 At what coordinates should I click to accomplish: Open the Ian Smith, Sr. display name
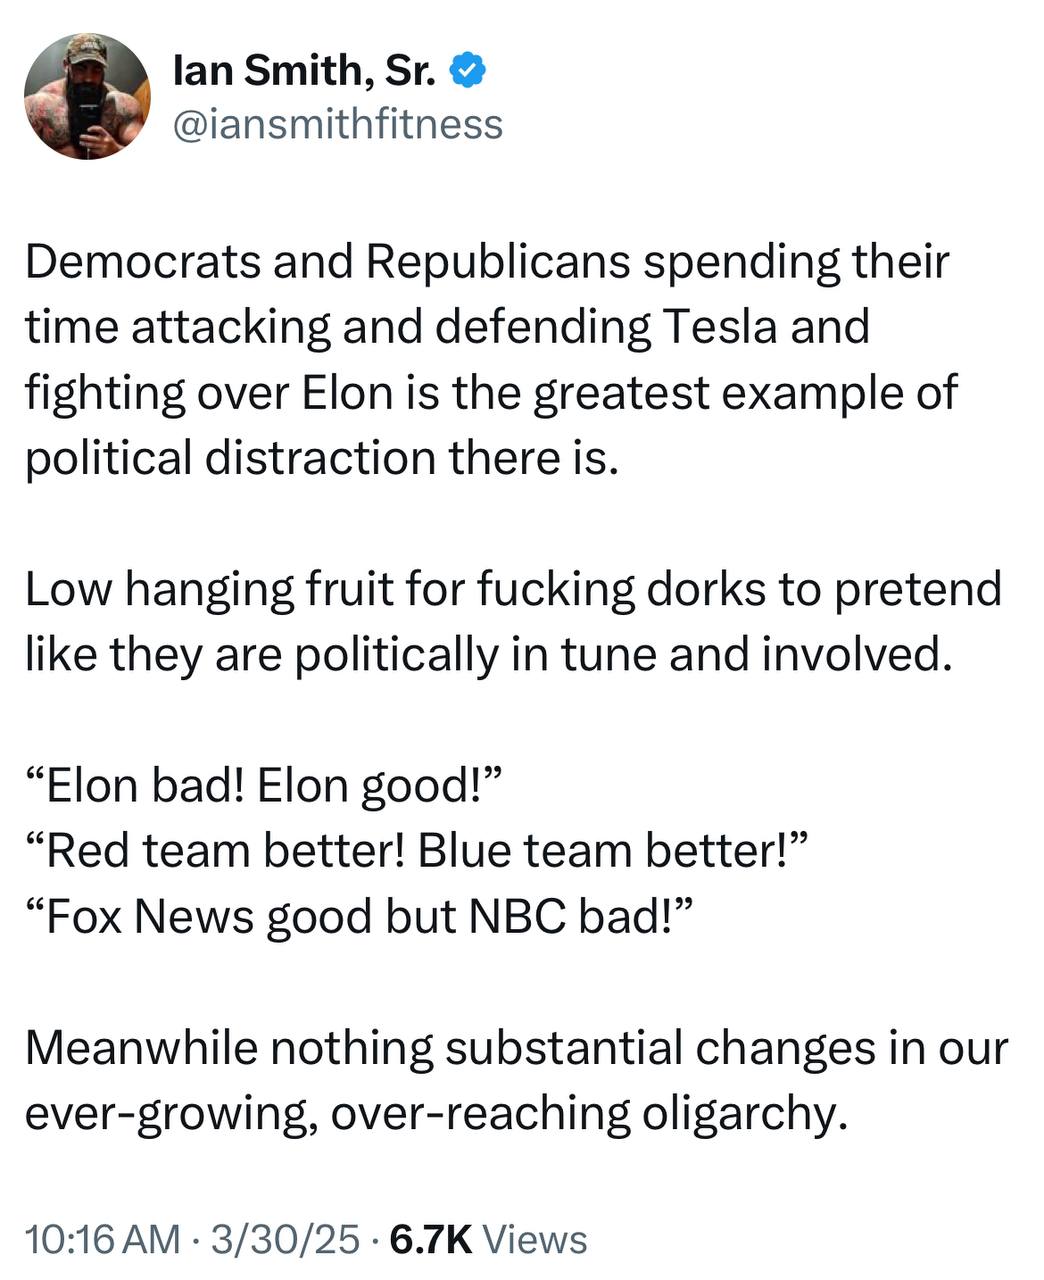point(307,70)
